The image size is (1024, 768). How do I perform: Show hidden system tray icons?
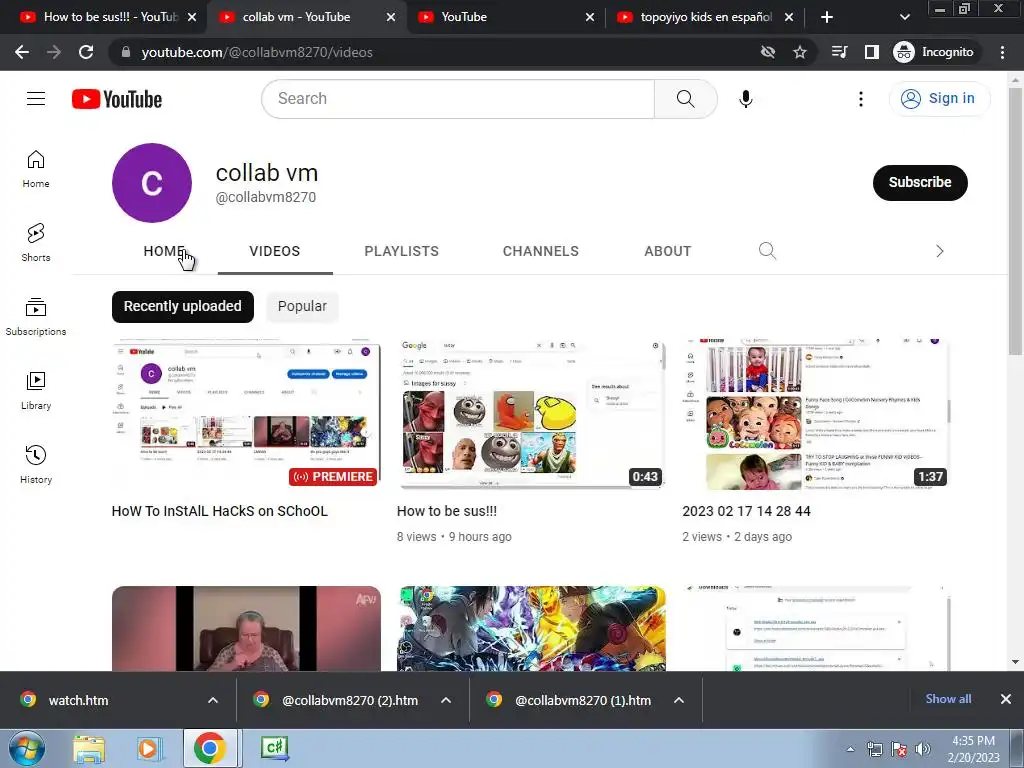(850, 749)
